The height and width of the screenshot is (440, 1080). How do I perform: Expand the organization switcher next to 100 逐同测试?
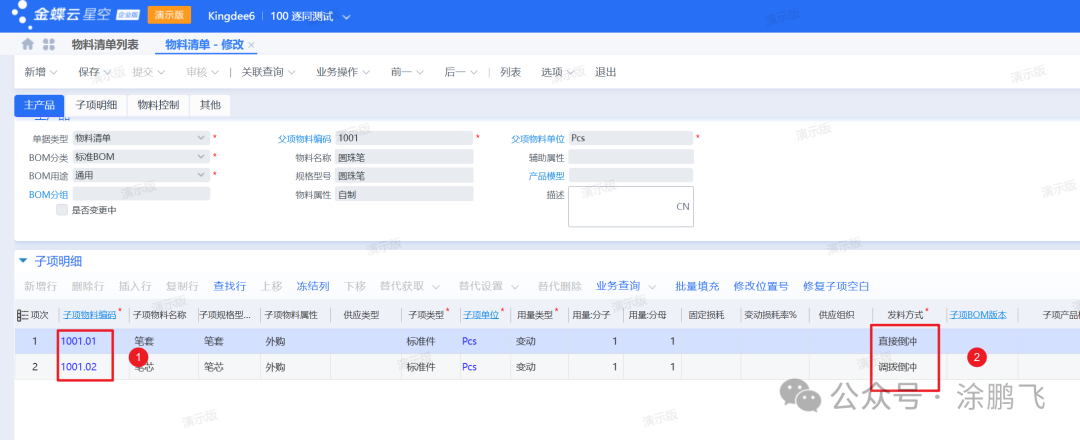(347, 18)
